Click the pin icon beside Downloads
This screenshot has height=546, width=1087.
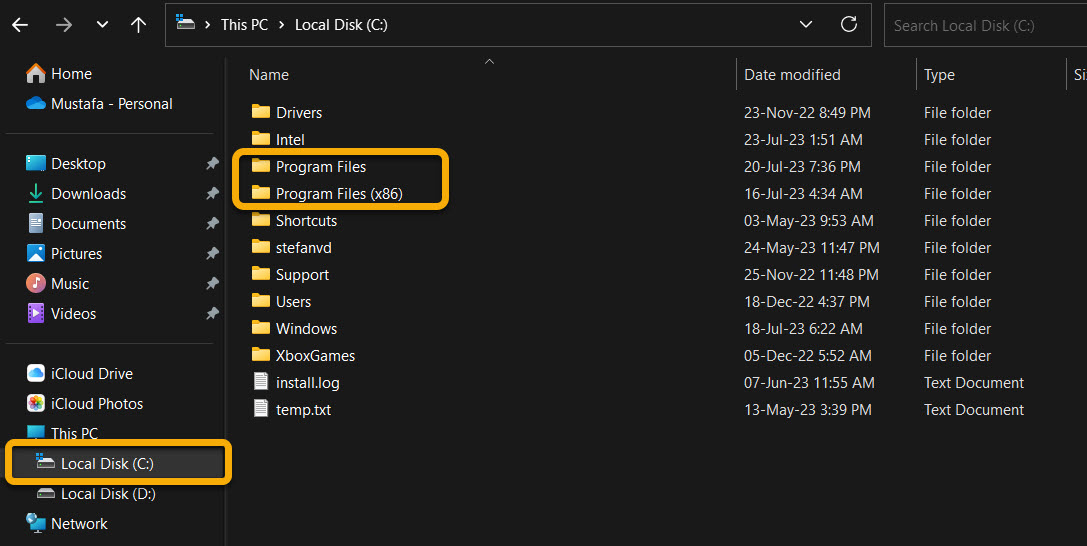(x=212, y=193)
